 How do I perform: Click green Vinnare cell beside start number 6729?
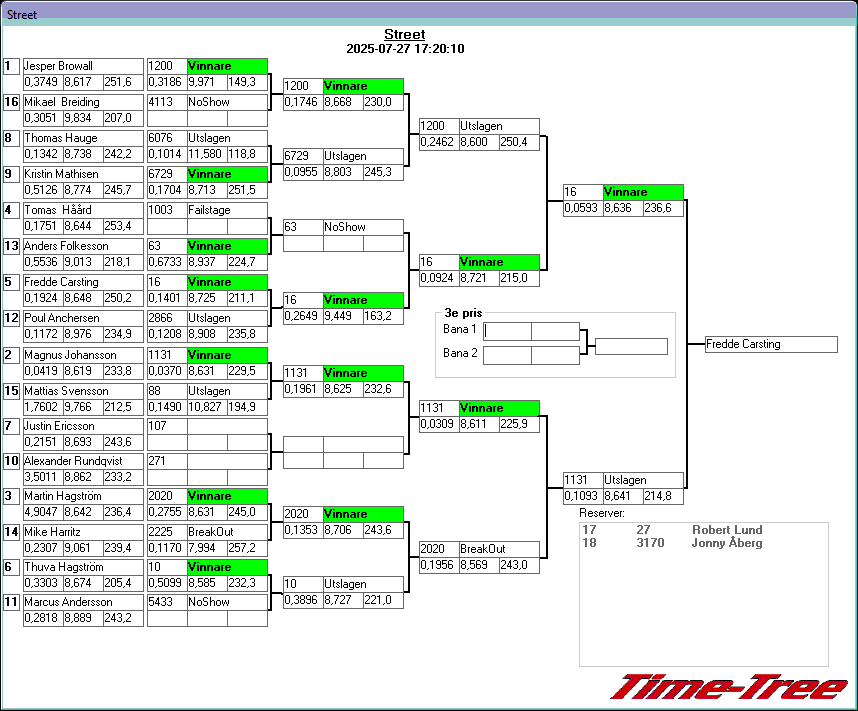click(x=227, y=174)
